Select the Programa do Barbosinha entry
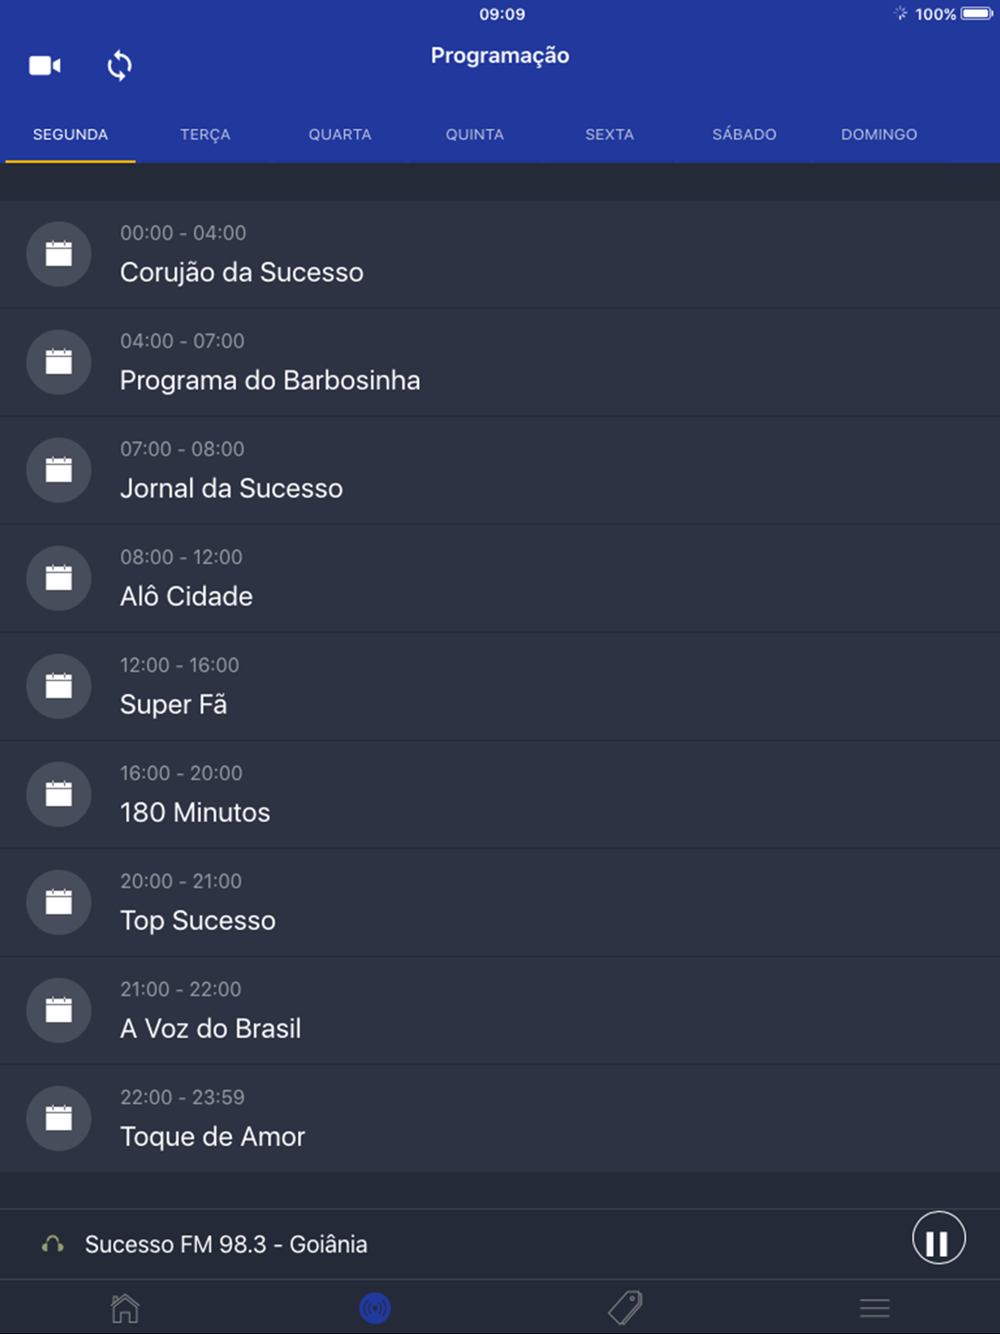The image size is (1000, 1334). (500, 362)
